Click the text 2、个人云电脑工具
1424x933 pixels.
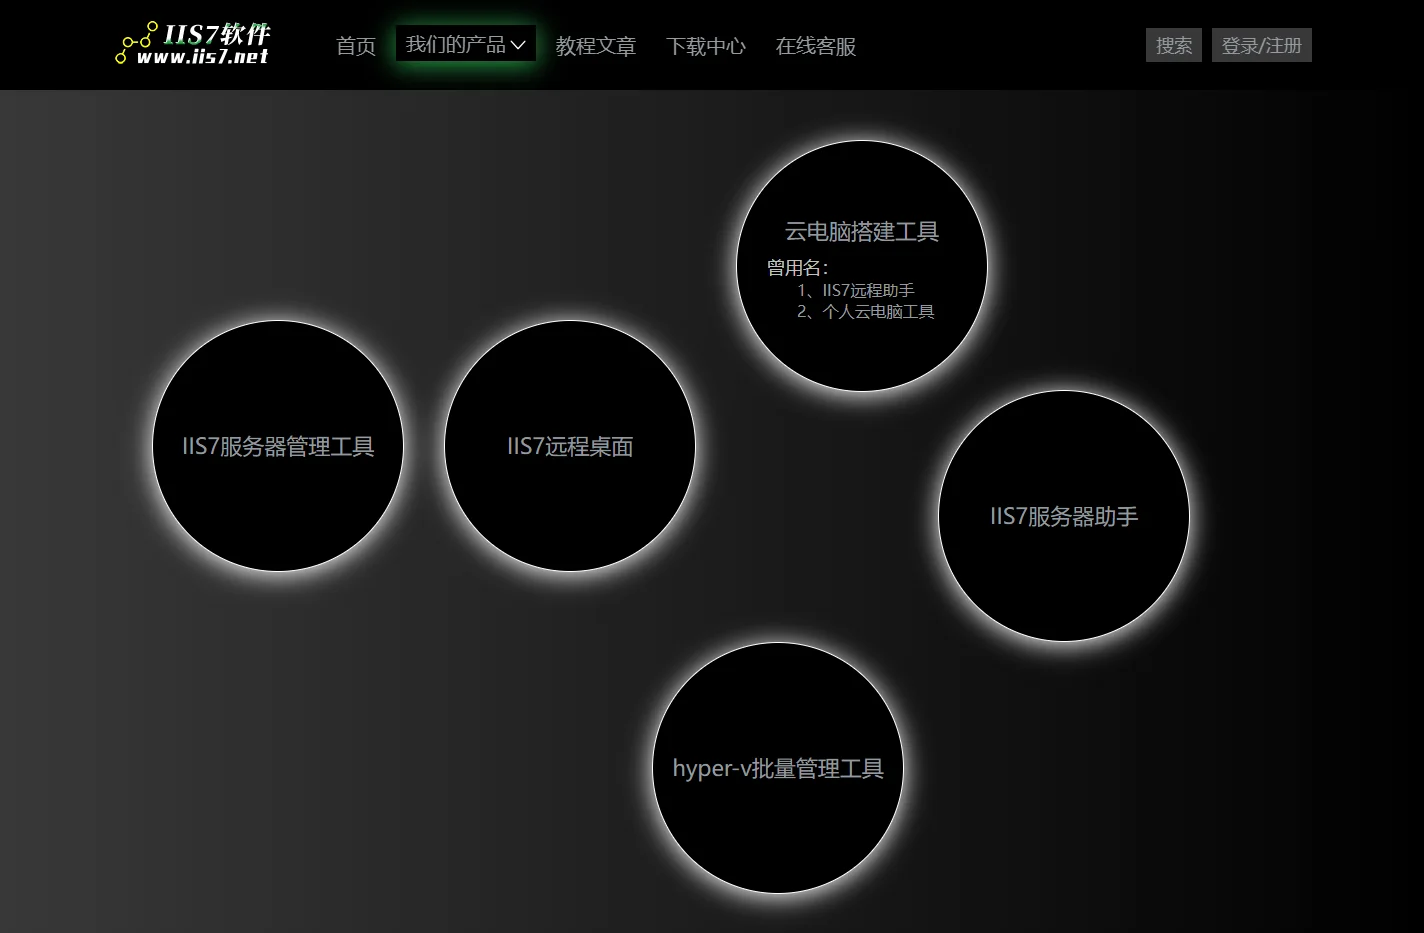click(x=866, y=311)
